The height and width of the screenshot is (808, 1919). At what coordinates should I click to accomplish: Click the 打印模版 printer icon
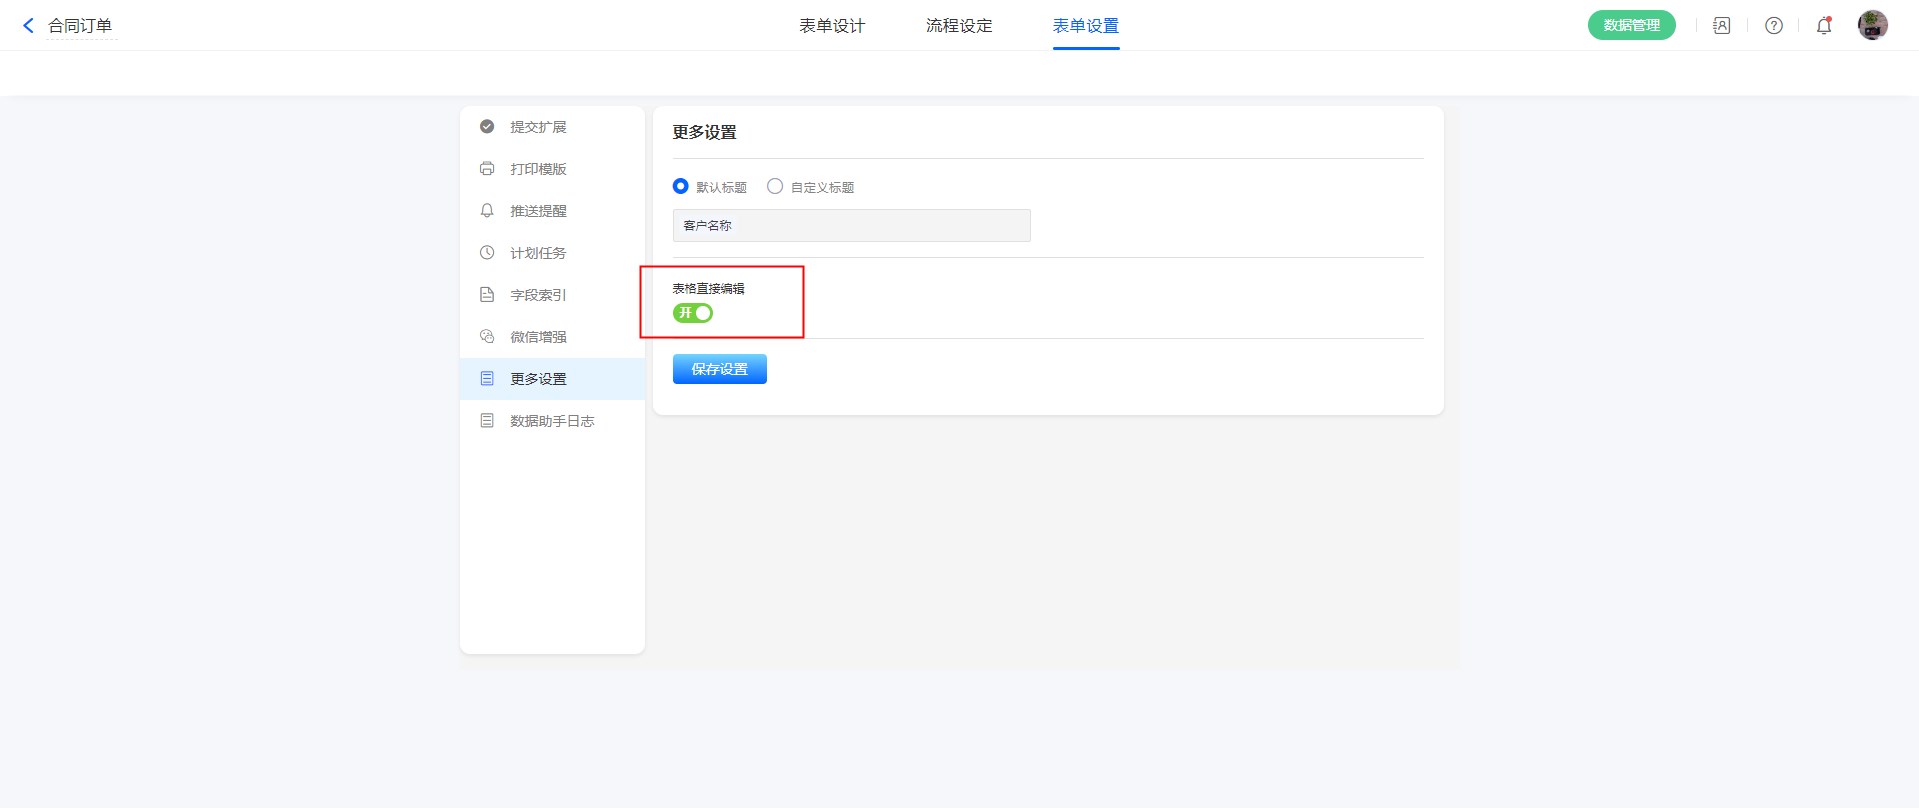click(487, 169)
